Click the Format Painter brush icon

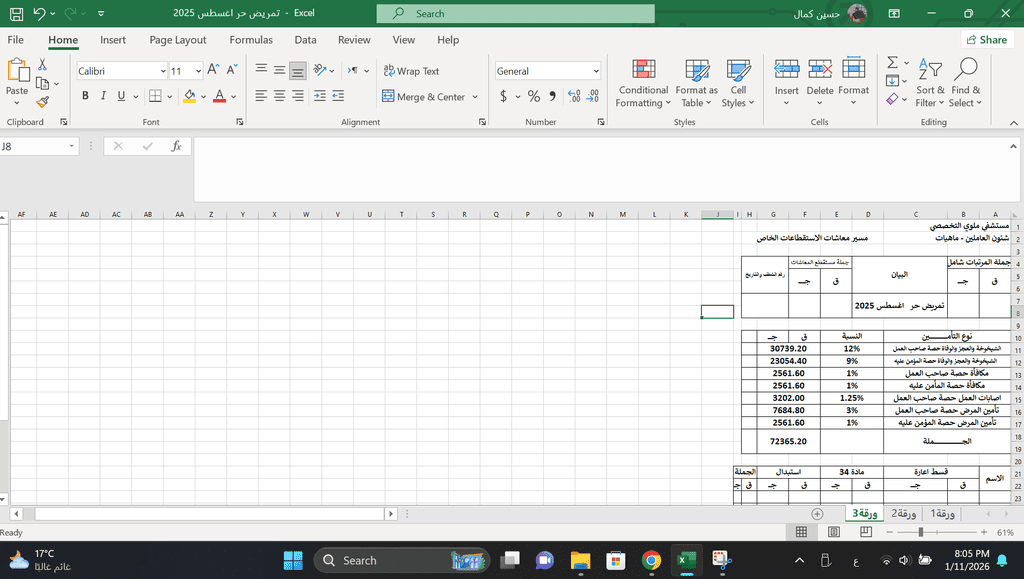point(42,102)
